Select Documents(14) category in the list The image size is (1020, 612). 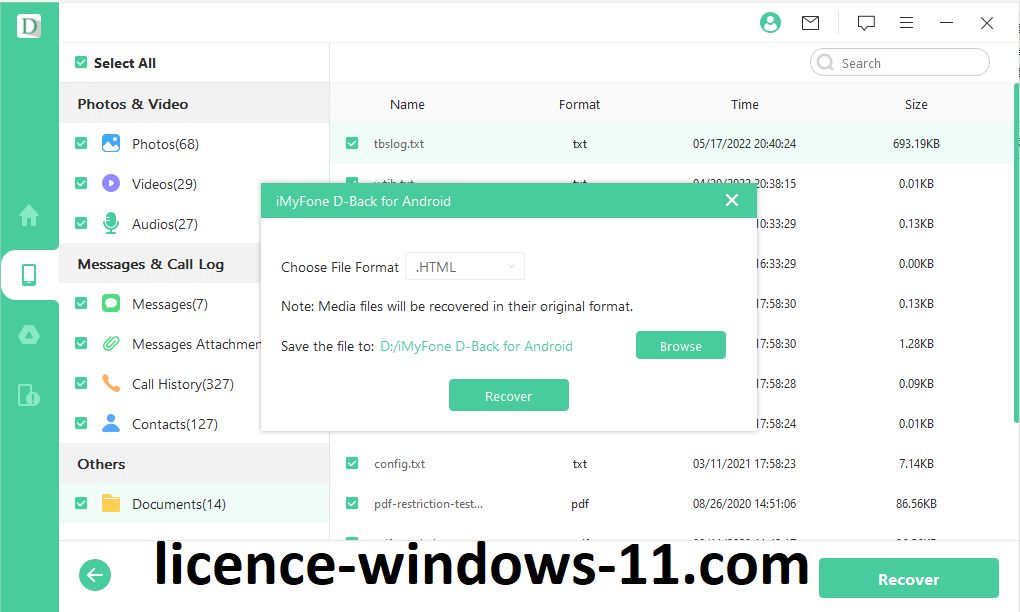coord(178,504)
